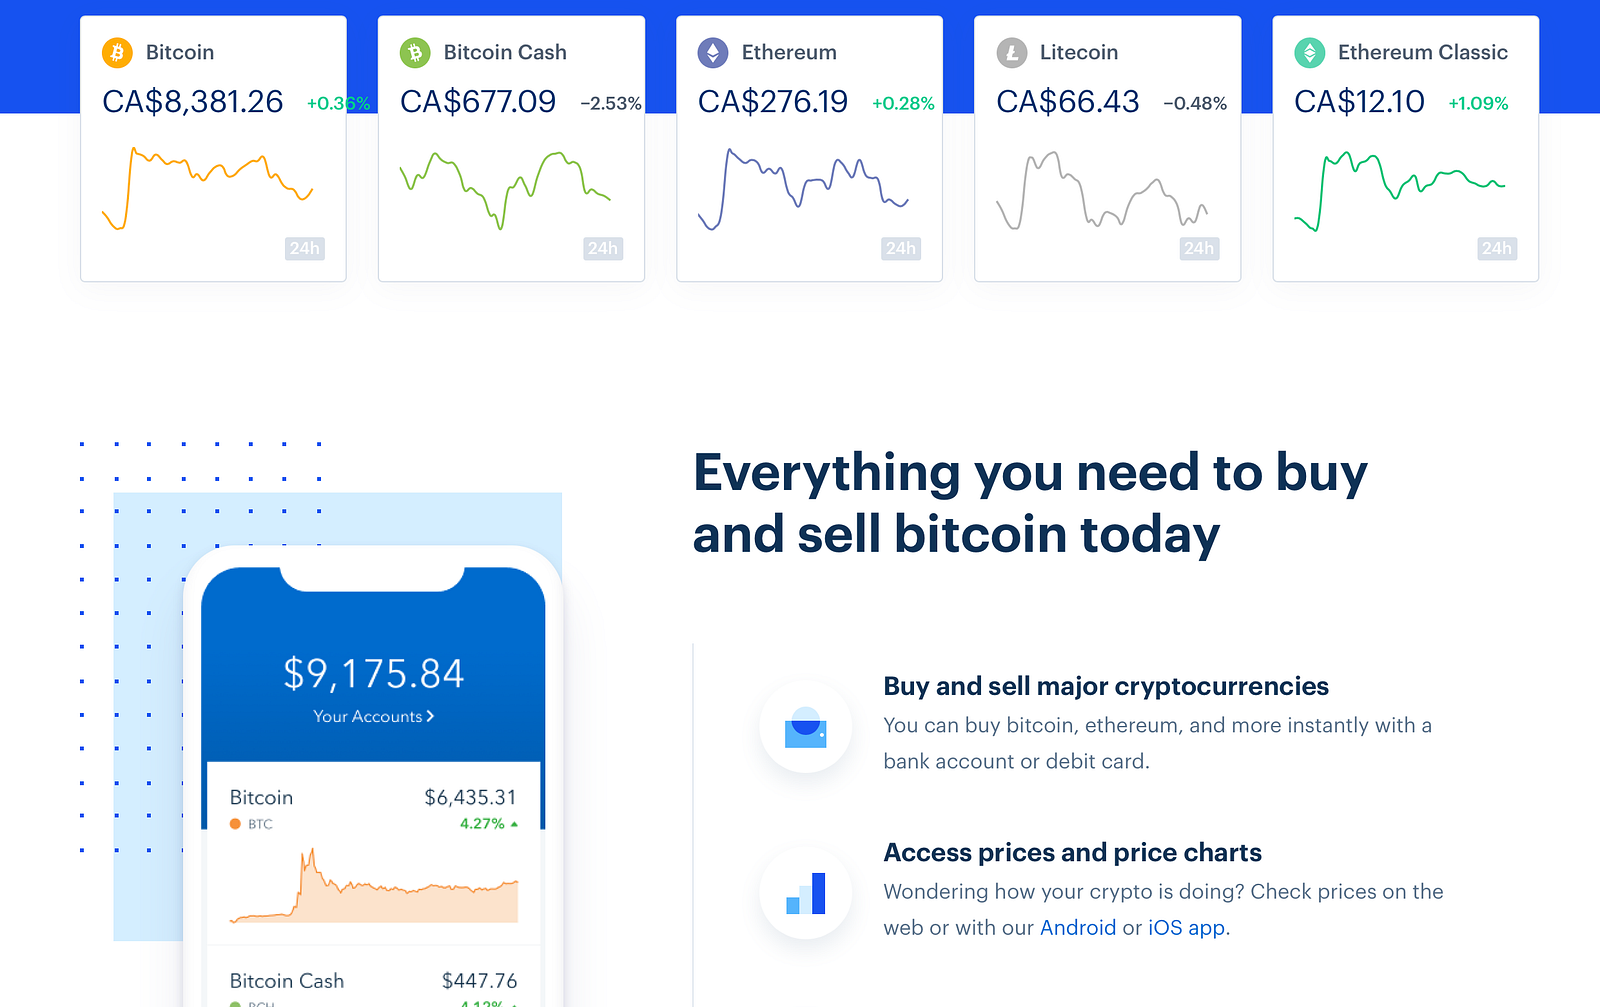Click the 24h badge on Bitcoin Cash card
Screen dimensions: 1600x1007
click(603, 248)
